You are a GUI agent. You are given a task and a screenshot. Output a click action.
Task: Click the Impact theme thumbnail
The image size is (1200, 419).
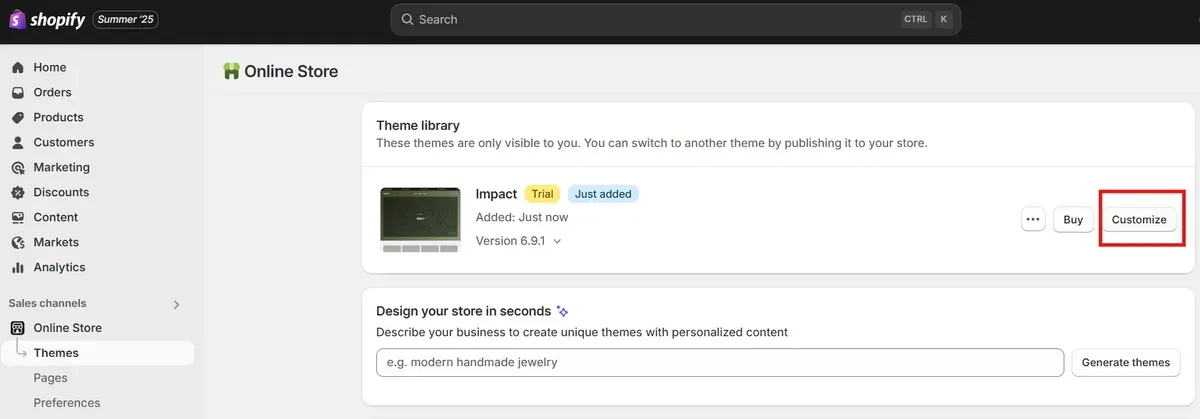click(x=420, y=219)
